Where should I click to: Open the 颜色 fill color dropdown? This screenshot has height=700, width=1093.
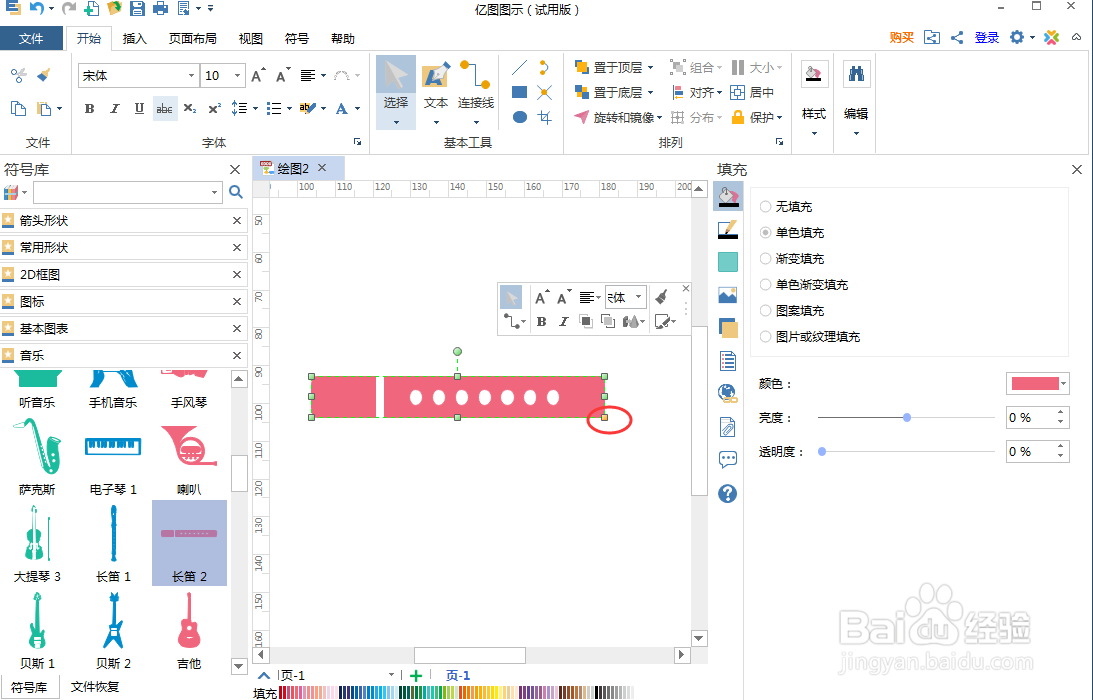point(1063,383)
